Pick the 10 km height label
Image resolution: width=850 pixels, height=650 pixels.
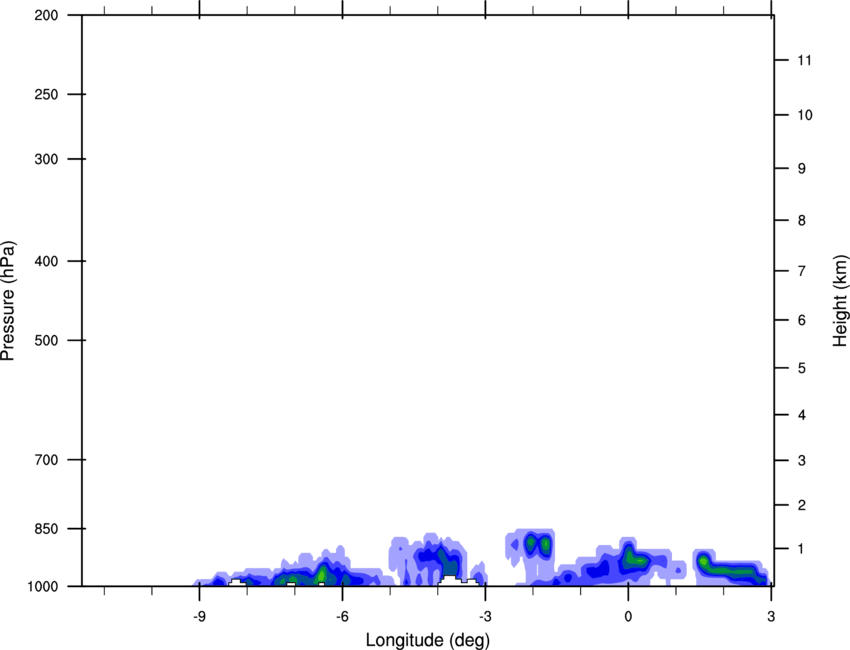(805, 115)
